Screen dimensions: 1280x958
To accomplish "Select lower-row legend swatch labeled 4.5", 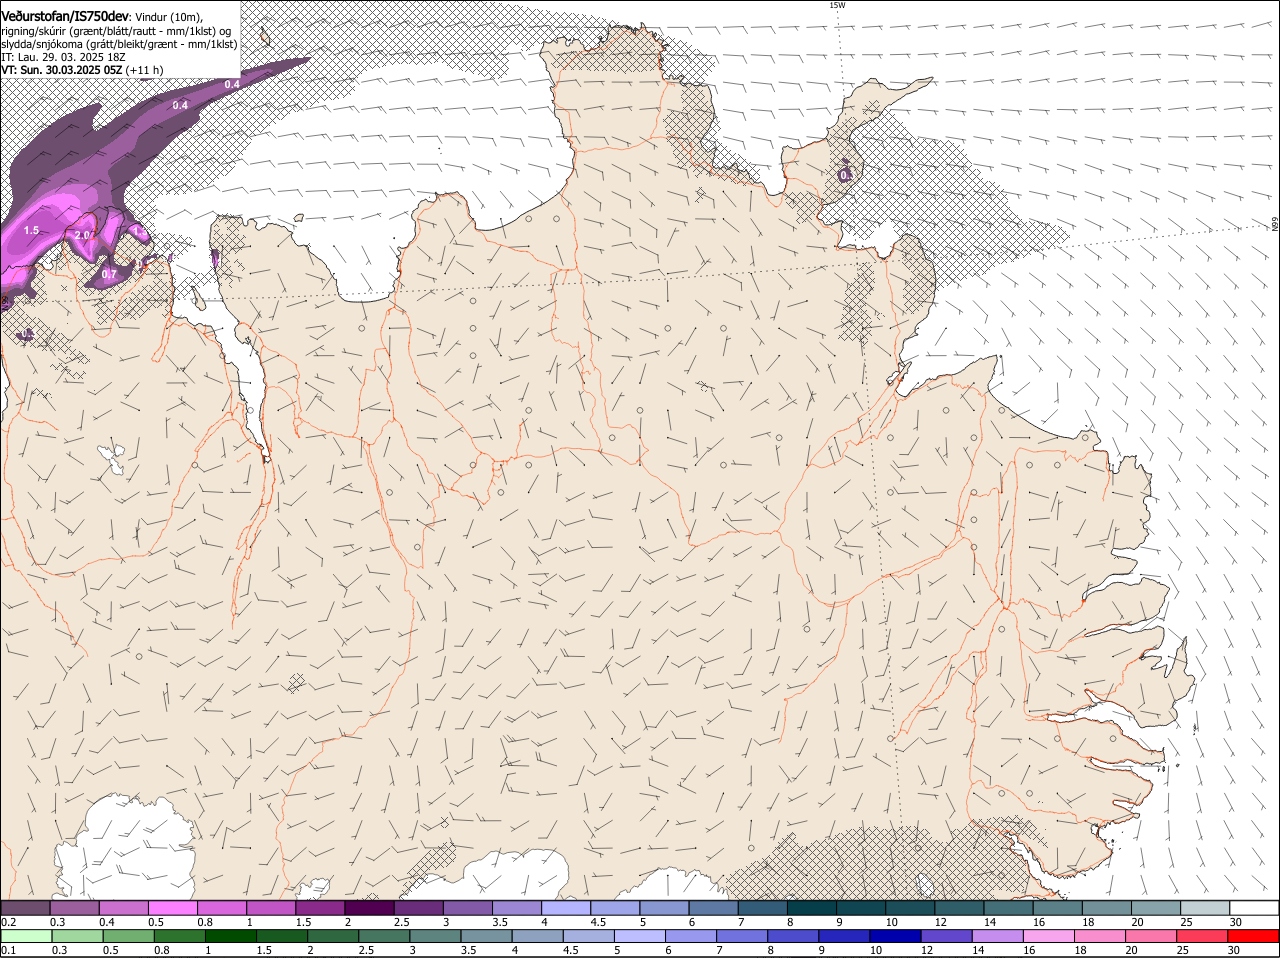I will [x=589, y=937].
